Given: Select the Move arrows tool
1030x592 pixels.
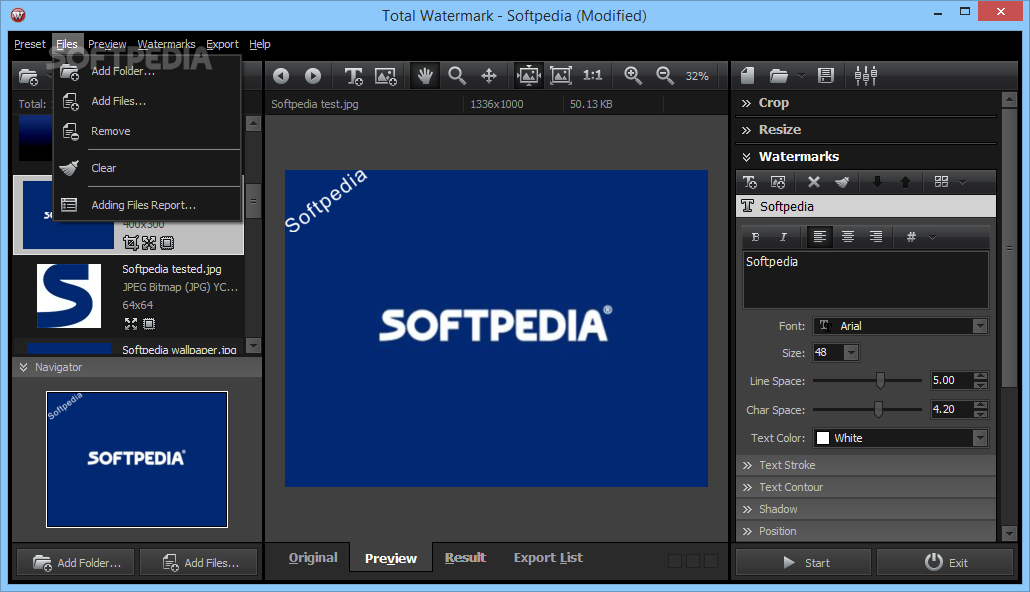Looking at the screenshot, I should coord(489,76).
